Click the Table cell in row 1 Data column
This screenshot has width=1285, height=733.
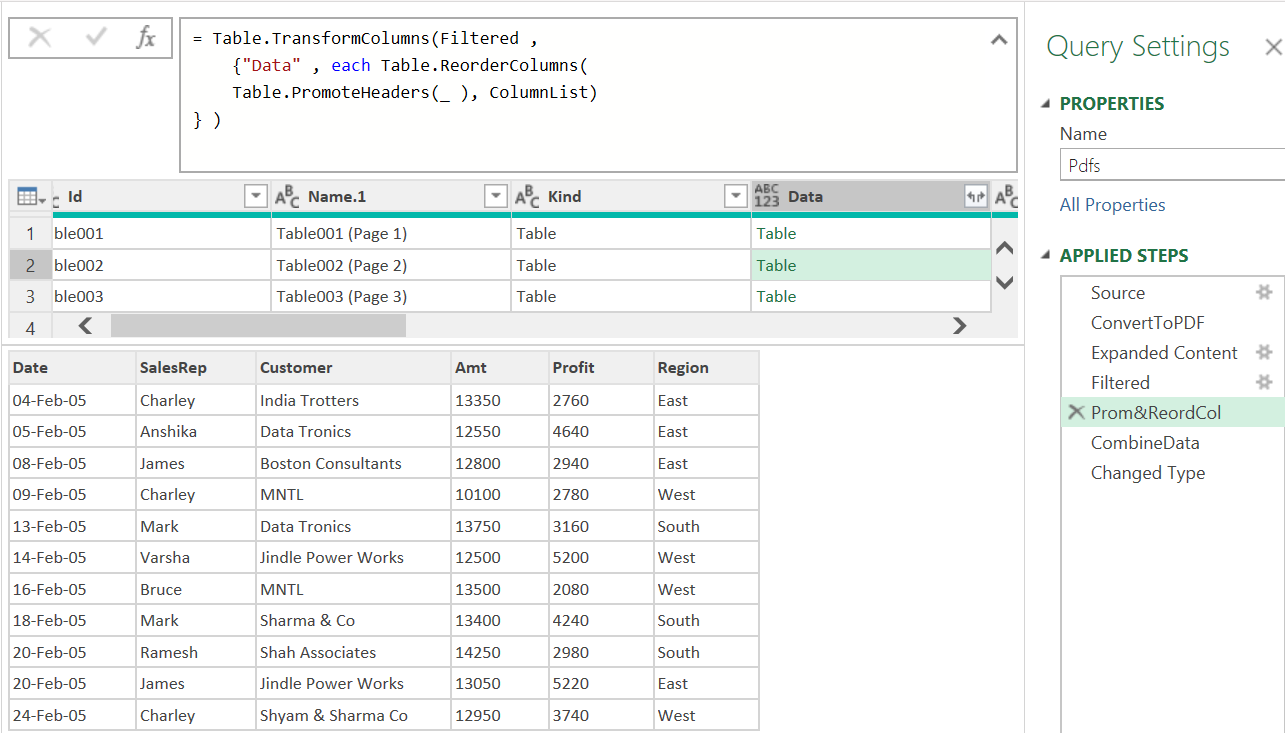click(871, 234)
